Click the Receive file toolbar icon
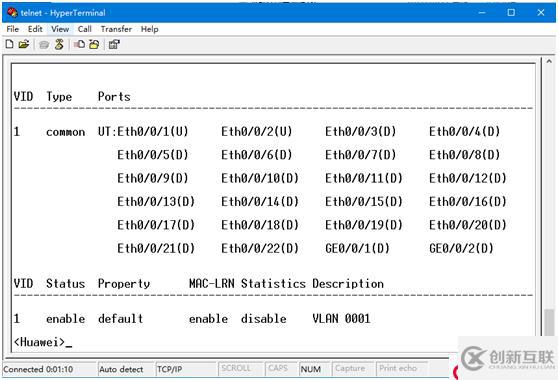This screenshot has width=558, height=380. (94, 44)
